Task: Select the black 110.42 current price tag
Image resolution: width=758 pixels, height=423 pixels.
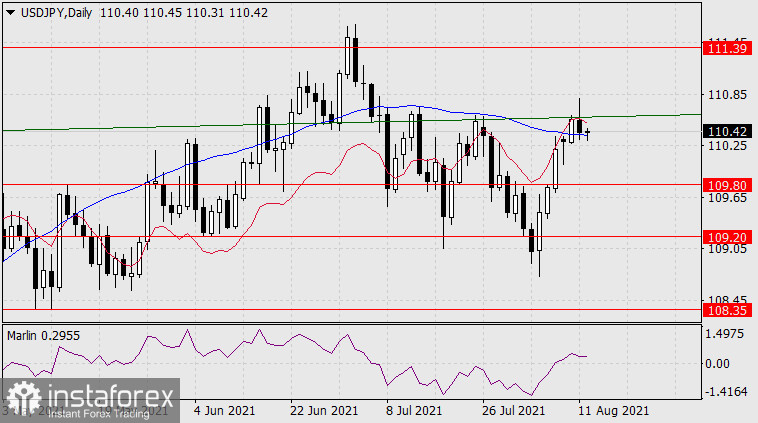Action: pos(724,131)
